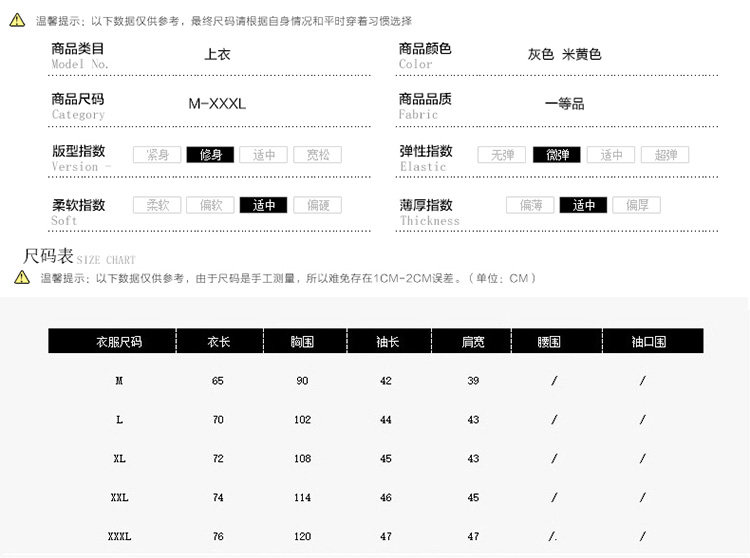This screenshot has height=558, width=750.
Task: Select the 无弹 elasticity option
Action: pos(502,155)
